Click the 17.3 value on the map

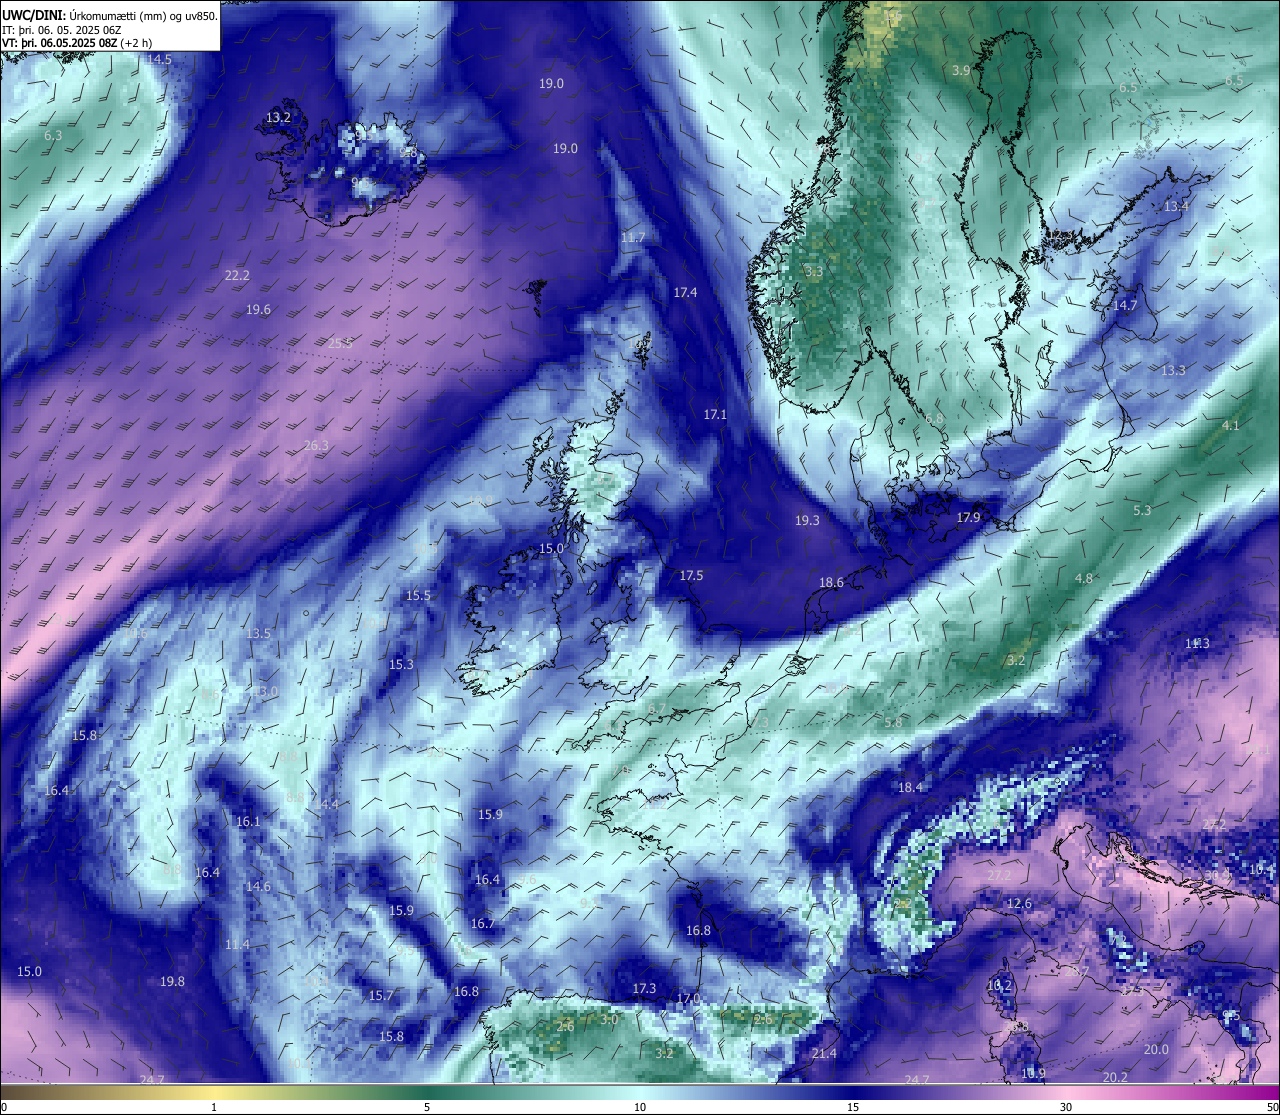click(644, 988)
